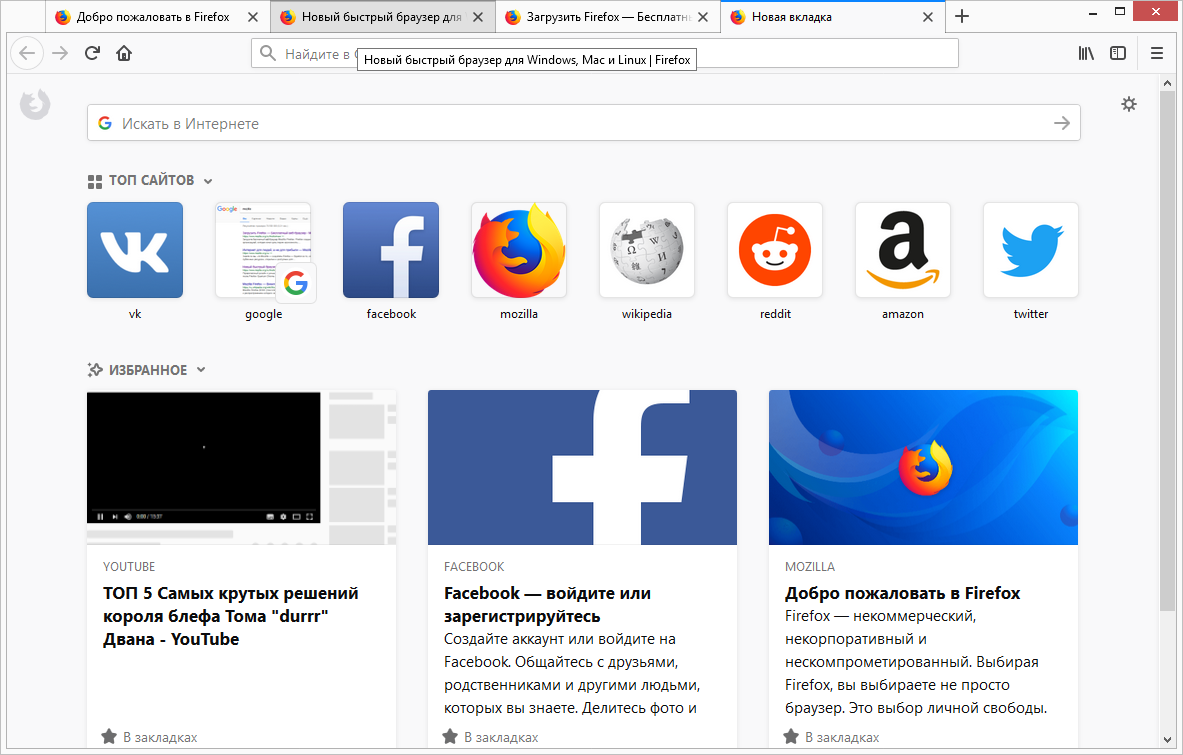Open 'Facebook — войдите или зарегистрируйтесь' link
Screen dimensions: 1183x755
(x=548, y=605)
